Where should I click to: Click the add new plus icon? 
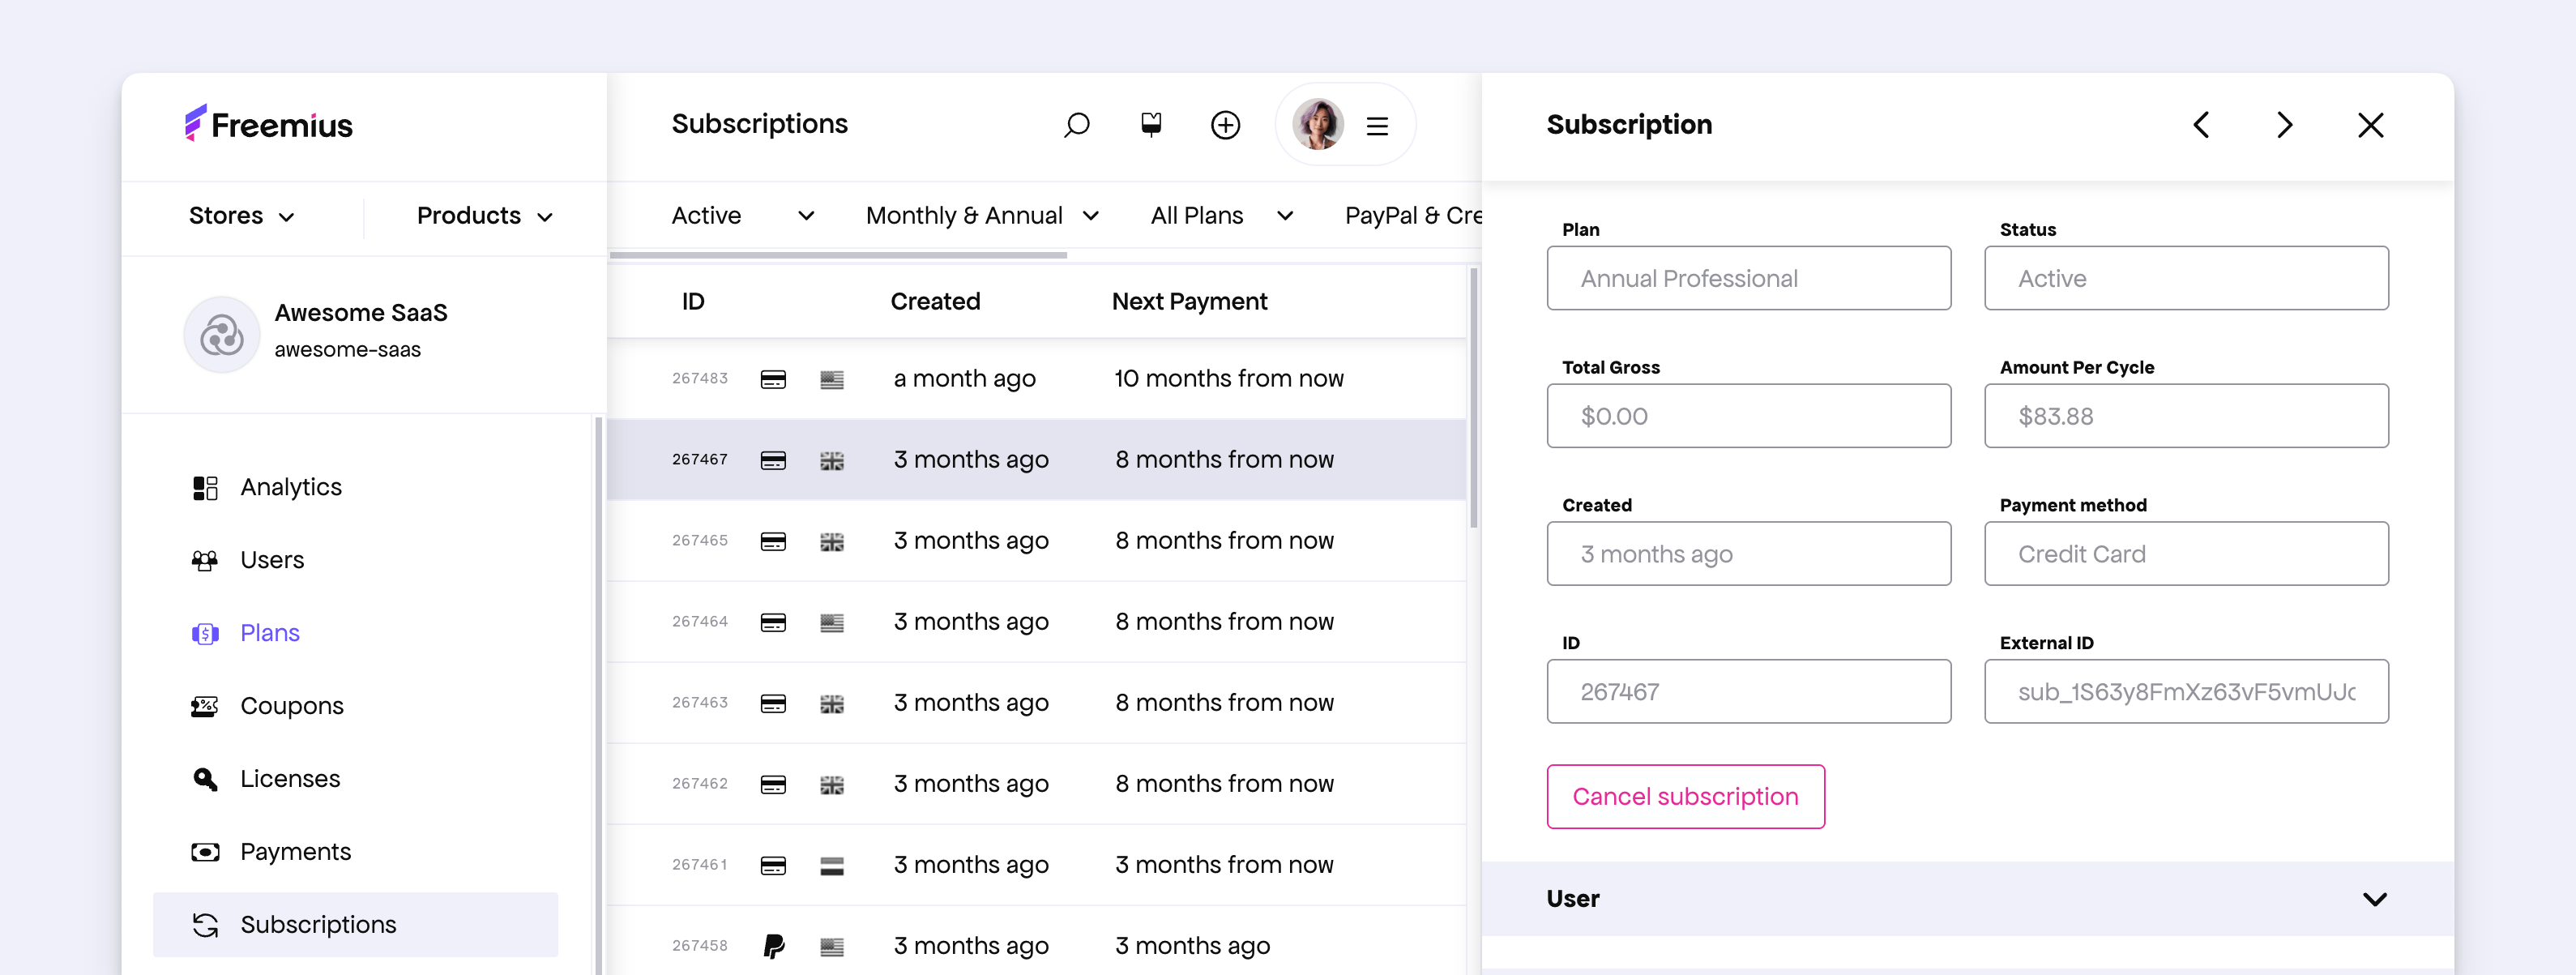[x=1225, y=125]
